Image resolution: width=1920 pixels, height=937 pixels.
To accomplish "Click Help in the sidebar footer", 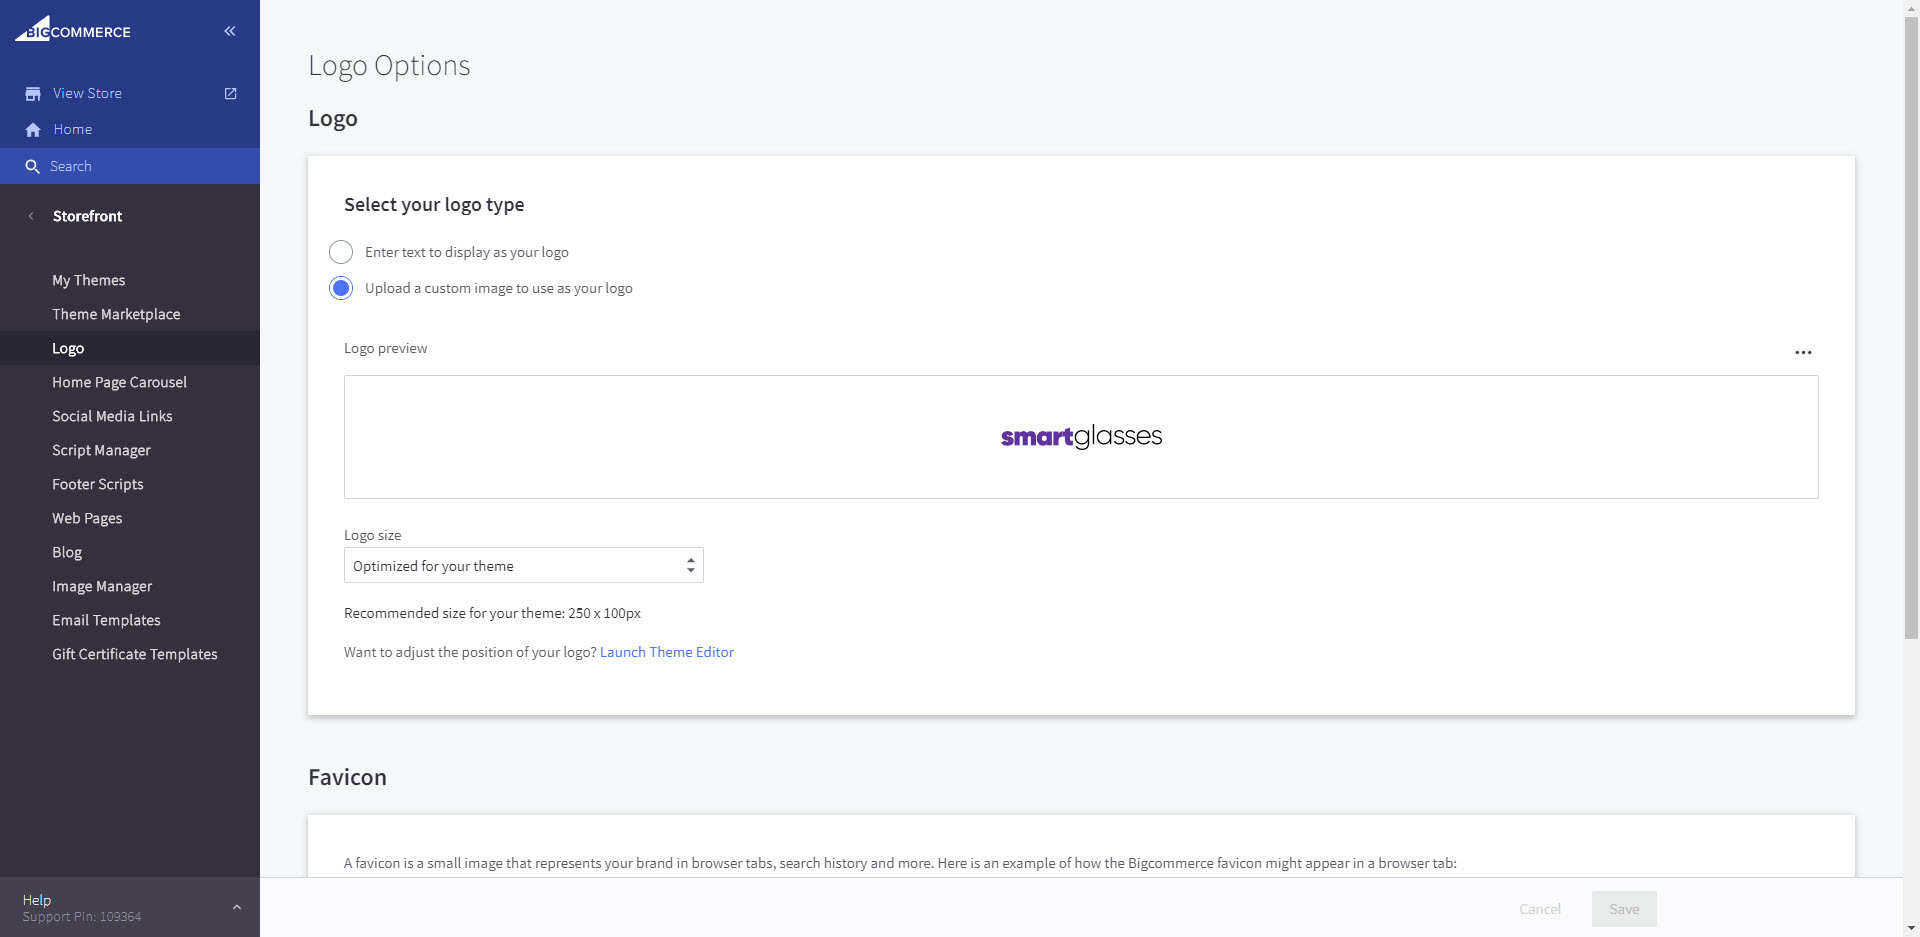I will [37, 900].
